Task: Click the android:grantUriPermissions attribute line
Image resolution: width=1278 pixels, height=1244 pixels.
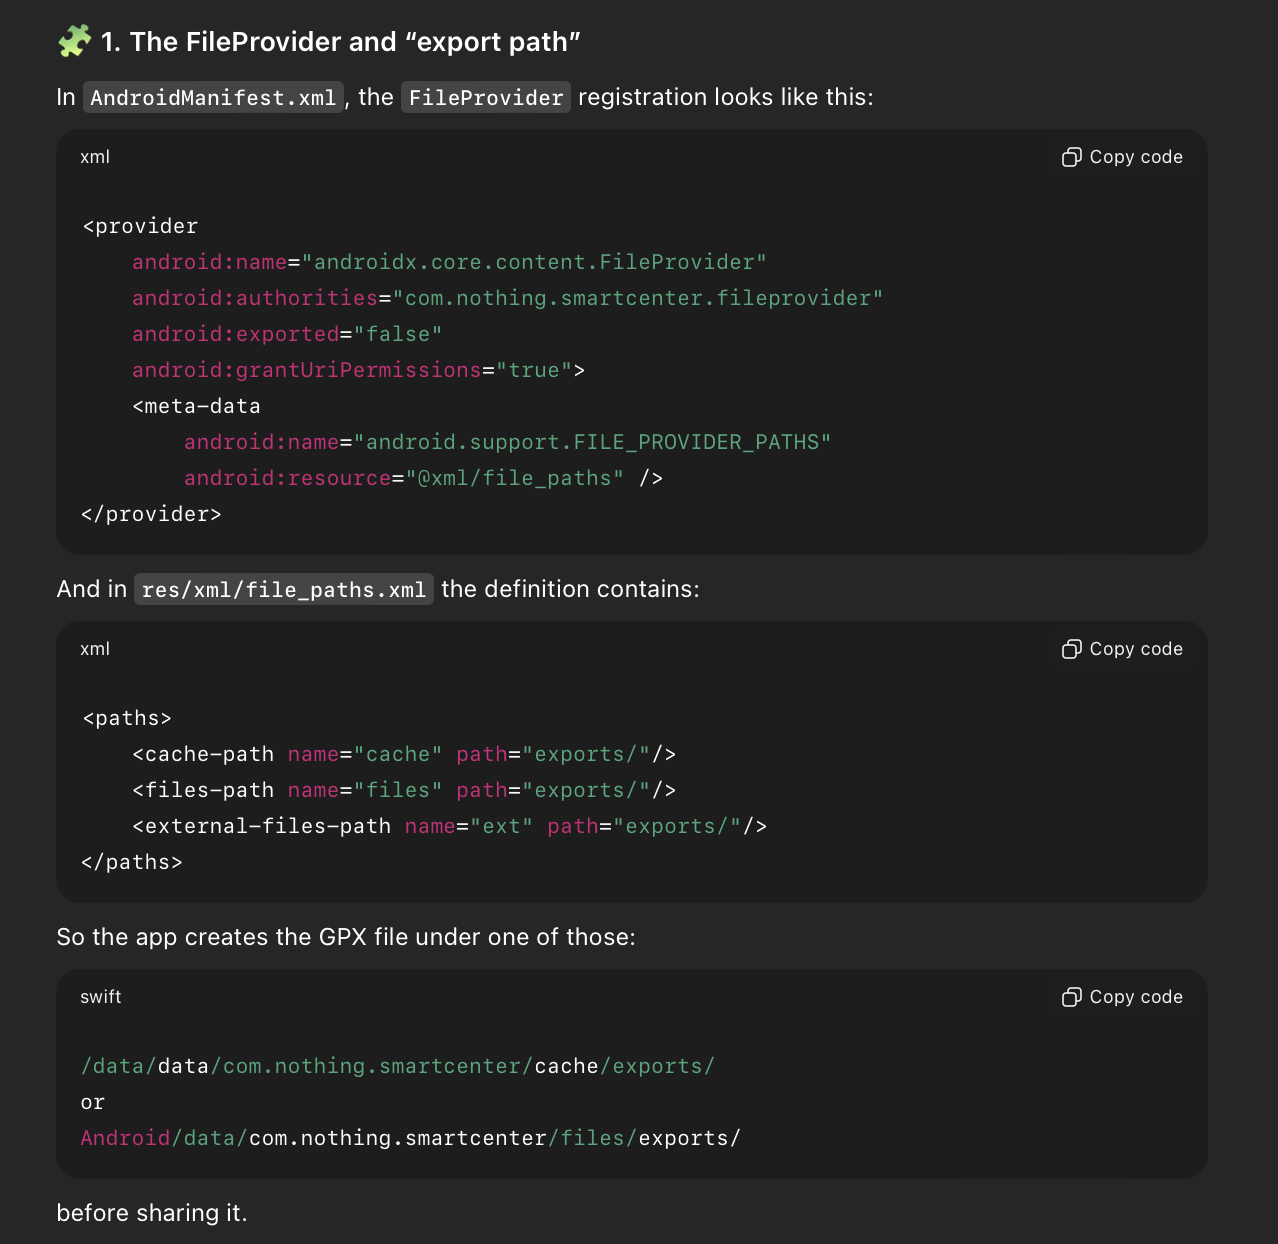Action: pos(358,370)
